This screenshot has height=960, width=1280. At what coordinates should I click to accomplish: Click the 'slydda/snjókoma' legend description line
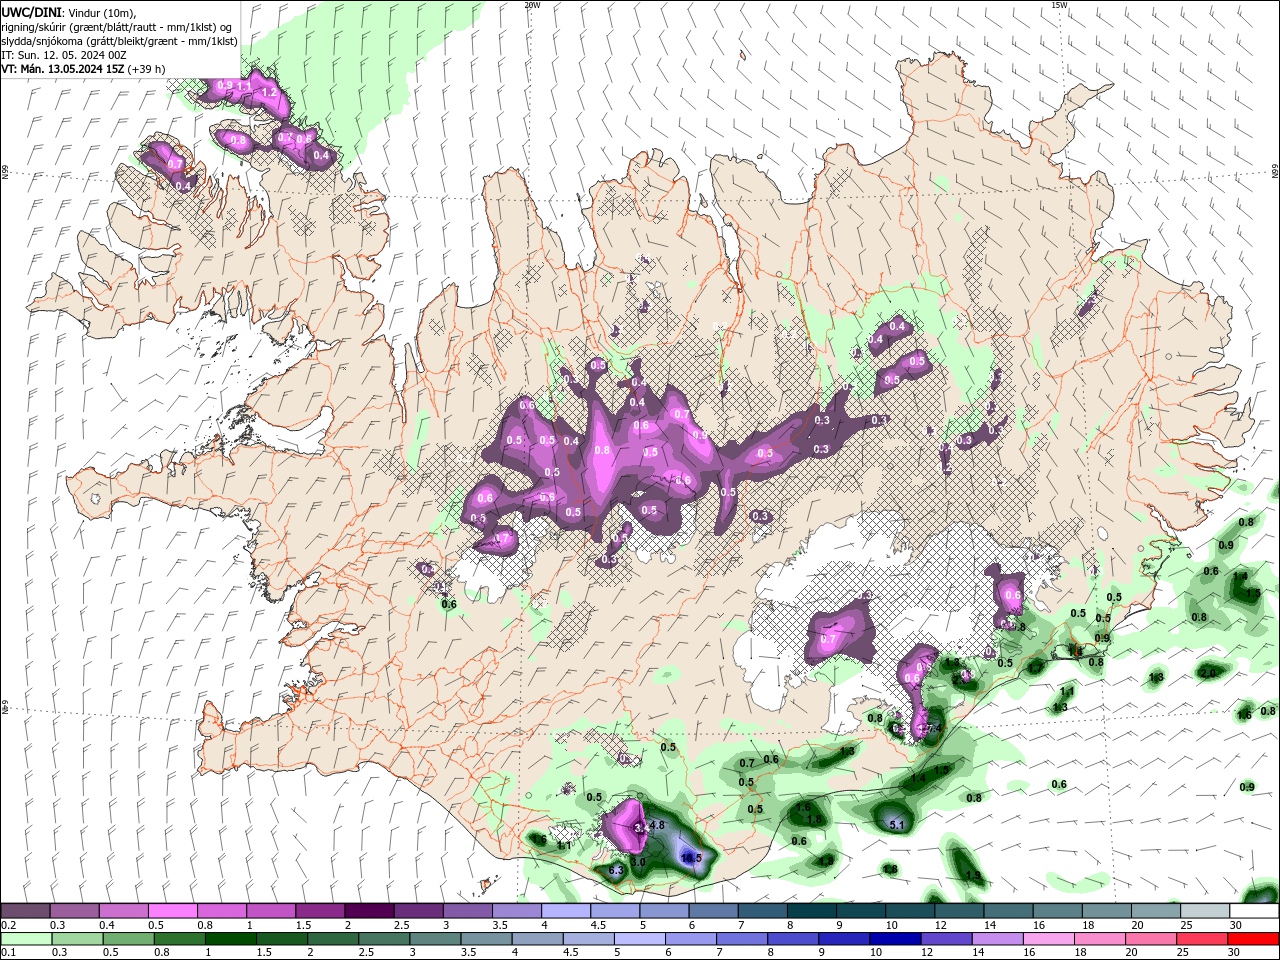[120, 41]
